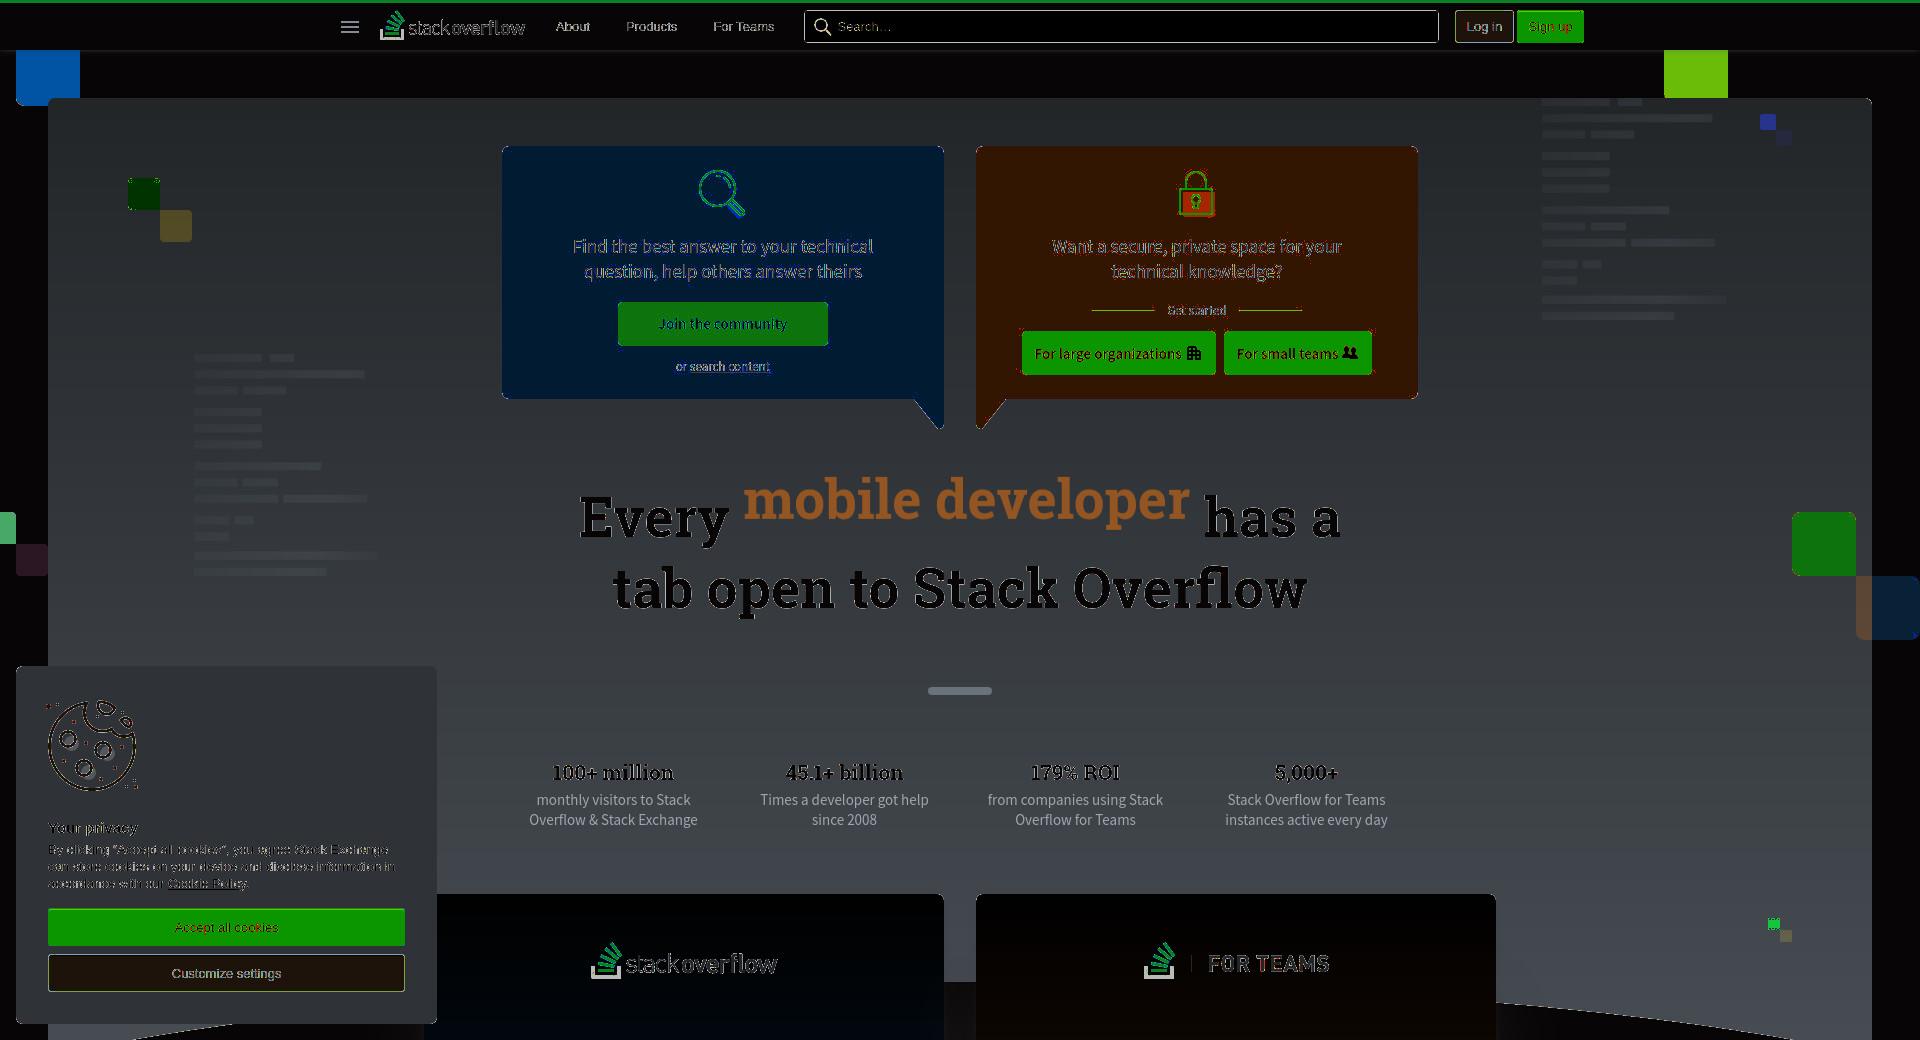Choose For large organizations button
This screenshot has width=1920, height=1040.
tap(1118, 353)
